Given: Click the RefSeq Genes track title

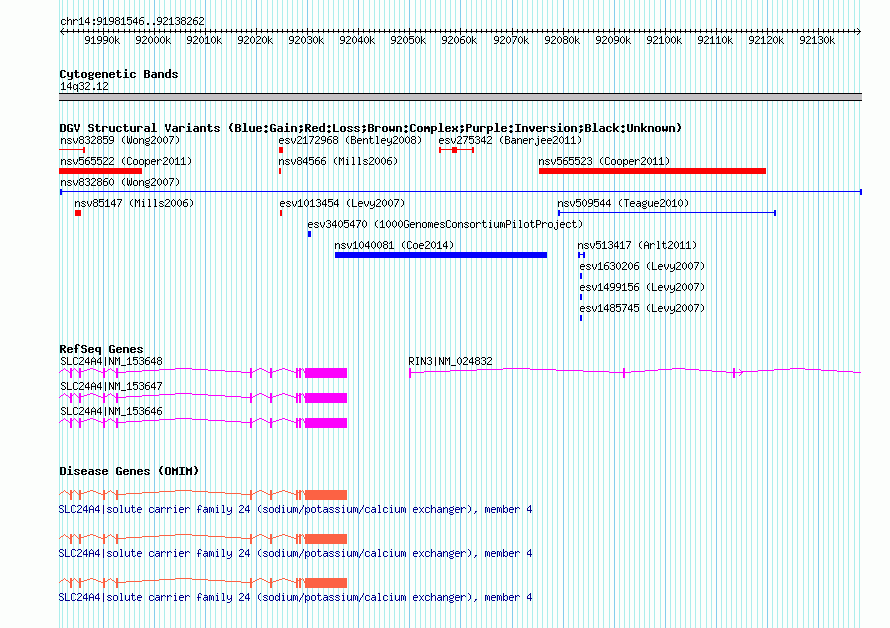Looking at the screenshot, I should point(101,349).
